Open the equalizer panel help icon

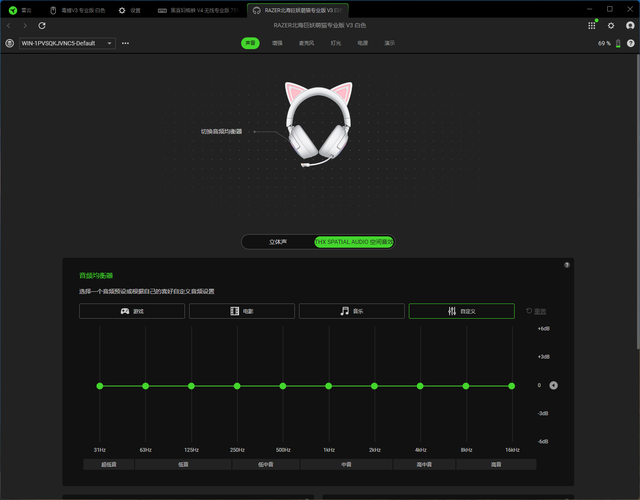pos(567,265)
